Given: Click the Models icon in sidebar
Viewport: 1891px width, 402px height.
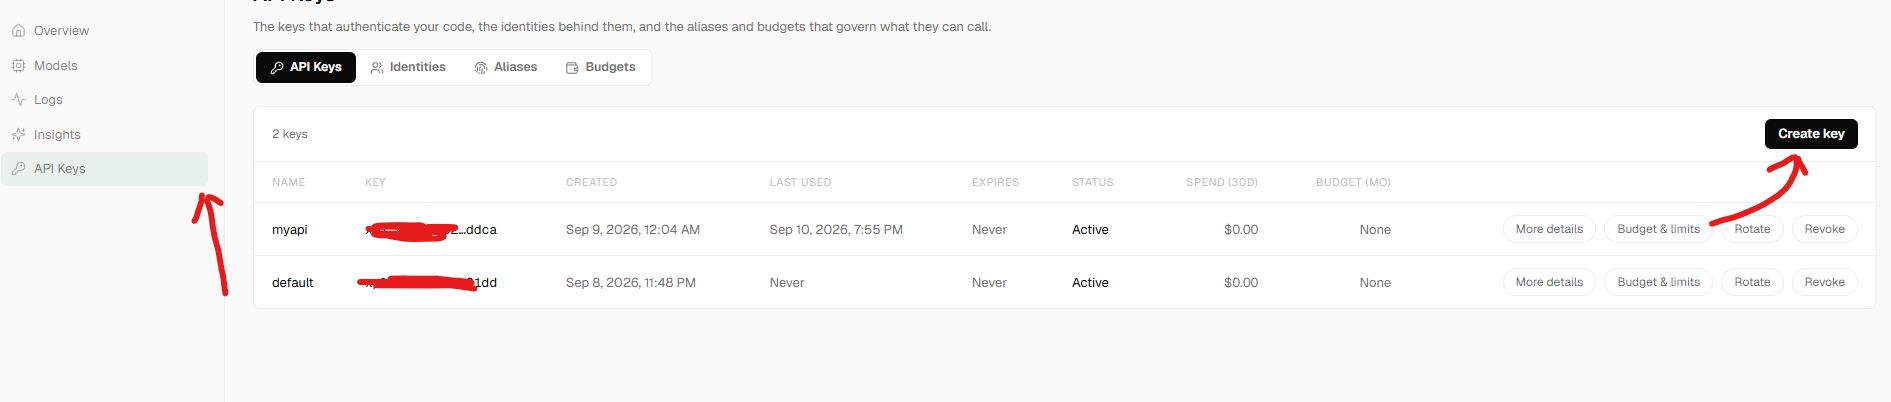Looking at the screenshot, I should [x=18, y=66].
